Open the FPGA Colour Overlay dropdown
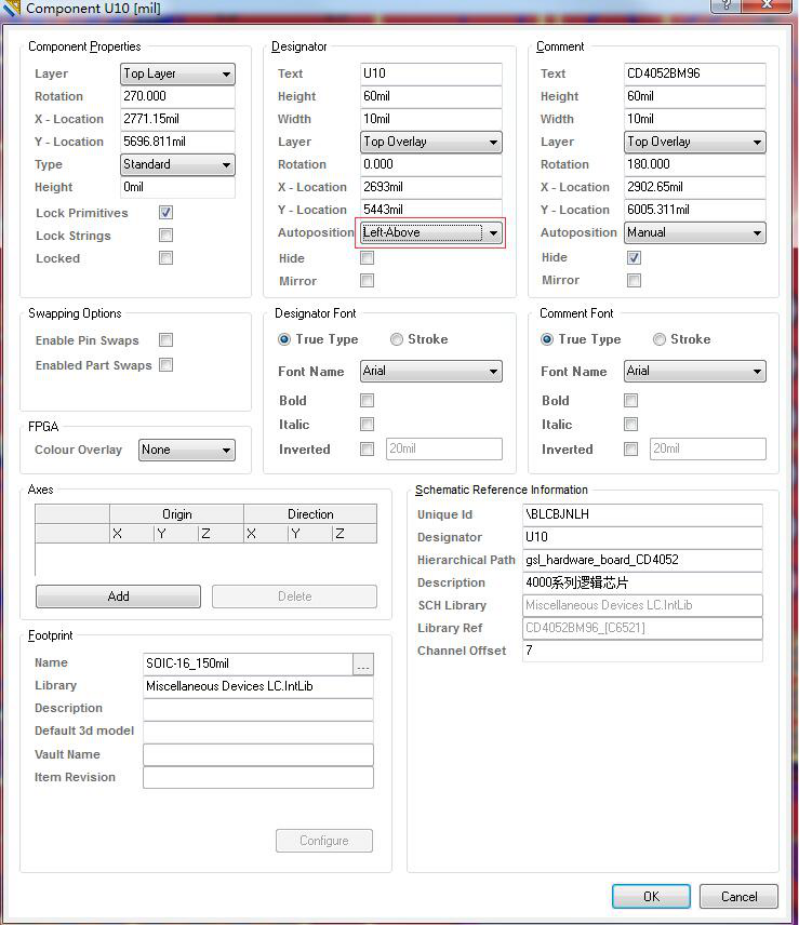799x926 pixels. 186,450
